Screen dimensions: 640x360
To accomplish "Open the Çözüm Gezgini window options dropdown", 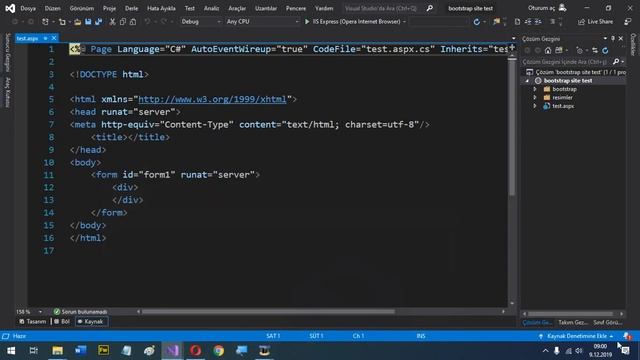I will click(x=605, y=38).
